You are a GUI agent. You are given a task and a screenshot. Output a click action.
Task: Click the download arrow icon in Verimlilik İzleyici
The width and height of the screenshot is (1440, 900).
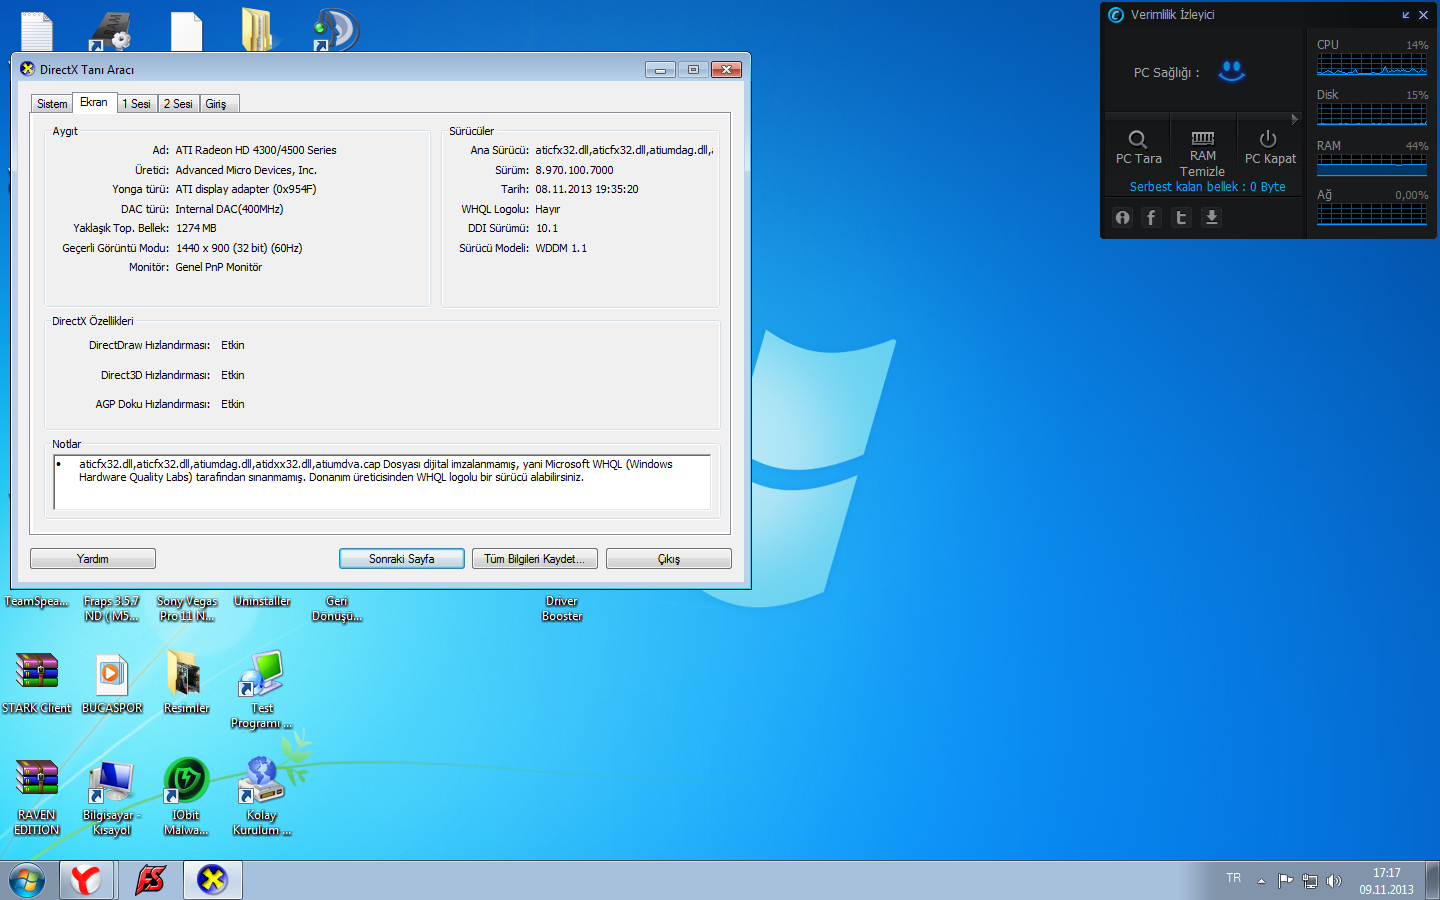[x=1211, y=217]
